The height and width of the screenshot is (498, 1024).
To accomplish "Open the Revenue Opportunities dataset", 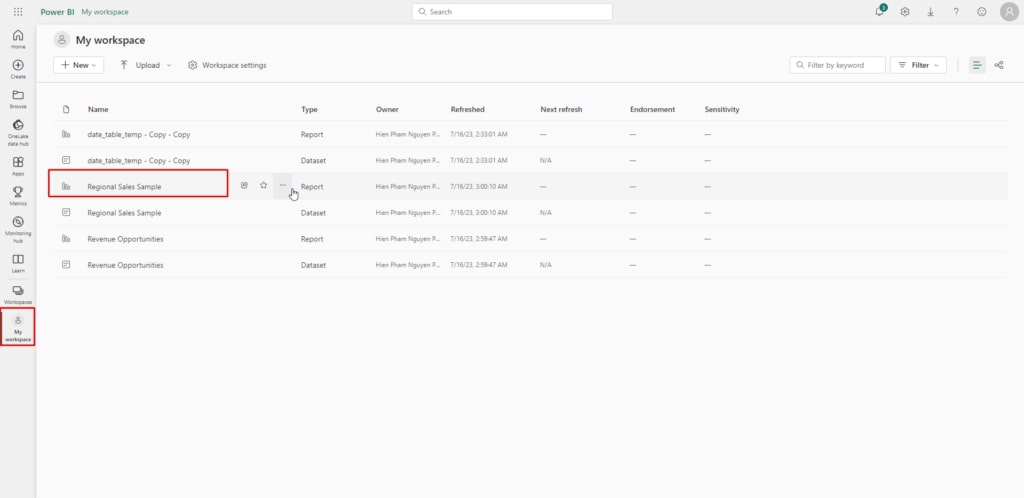I will 125,265.
